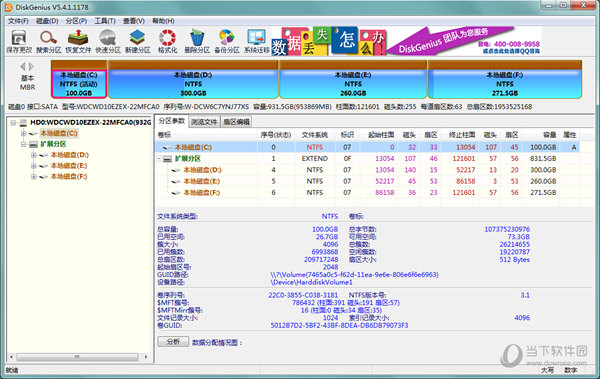Viewport: 600px width, 379px height.
Task: Click the 删除分区 delete partition icon
Action: 197,41
